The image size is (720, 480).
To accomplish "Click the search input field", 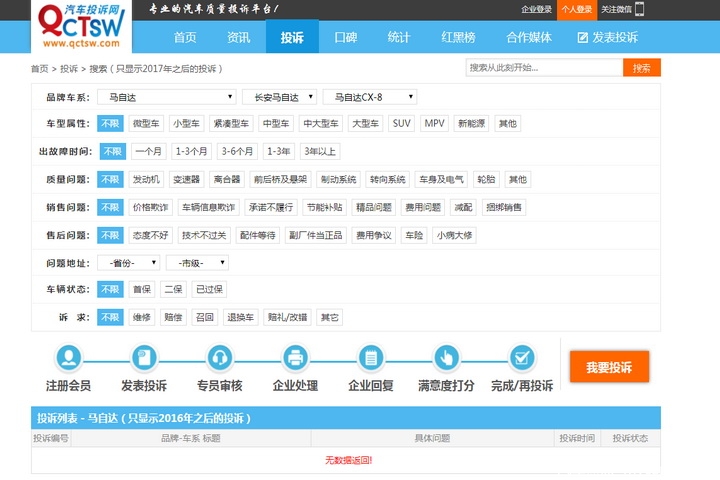I will (545, 68).
